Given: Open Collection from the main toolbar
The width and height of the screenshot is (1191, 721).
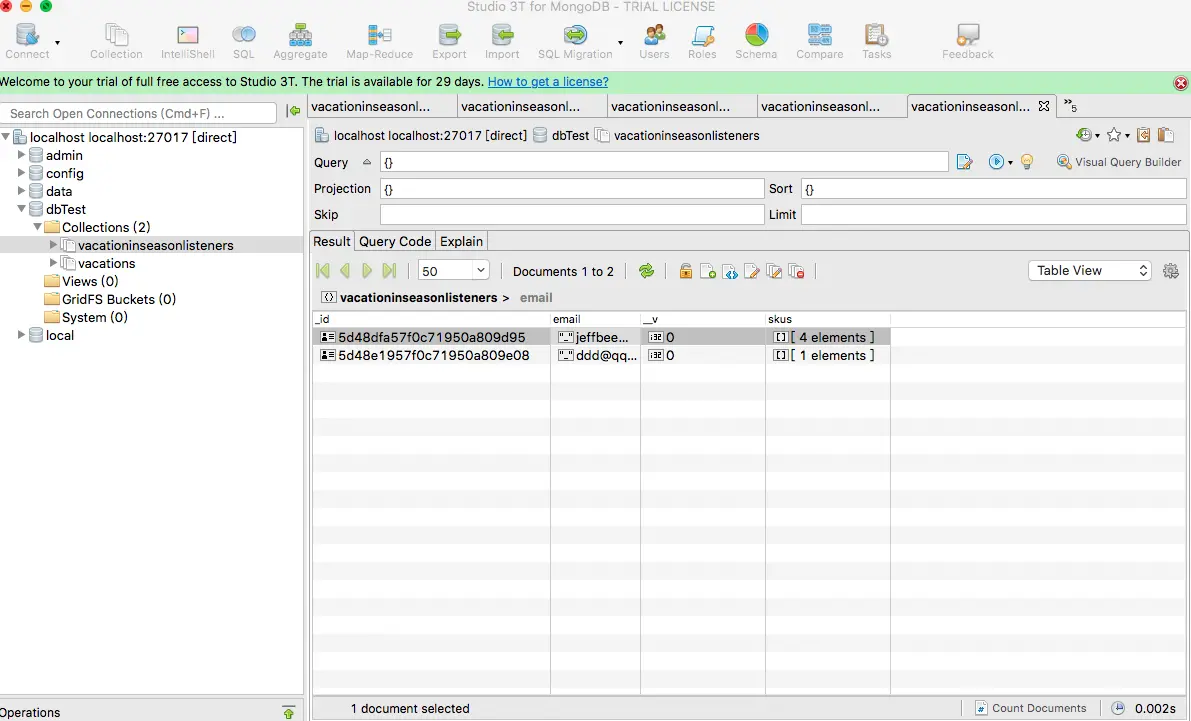Looking at the screenshot, I should (x=116, y=41).
